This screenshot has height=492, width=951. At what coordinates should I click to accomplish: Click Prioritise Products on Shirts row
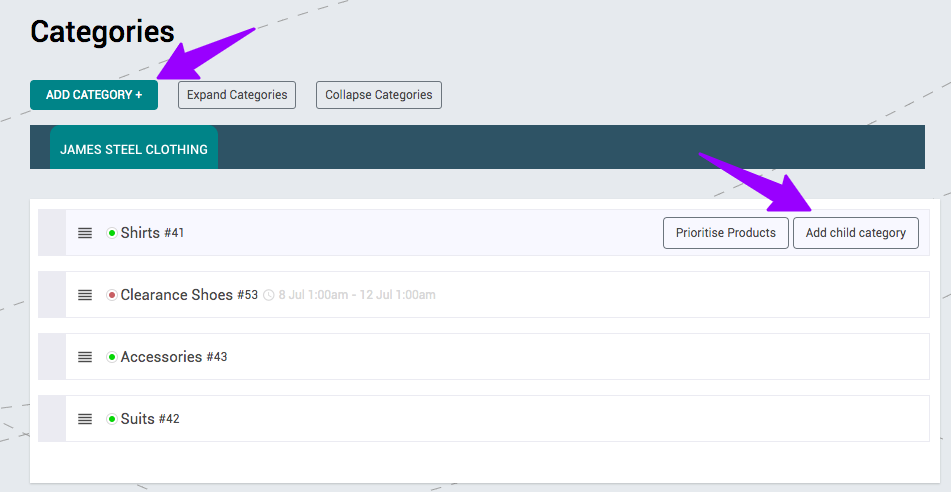(726, 233)
